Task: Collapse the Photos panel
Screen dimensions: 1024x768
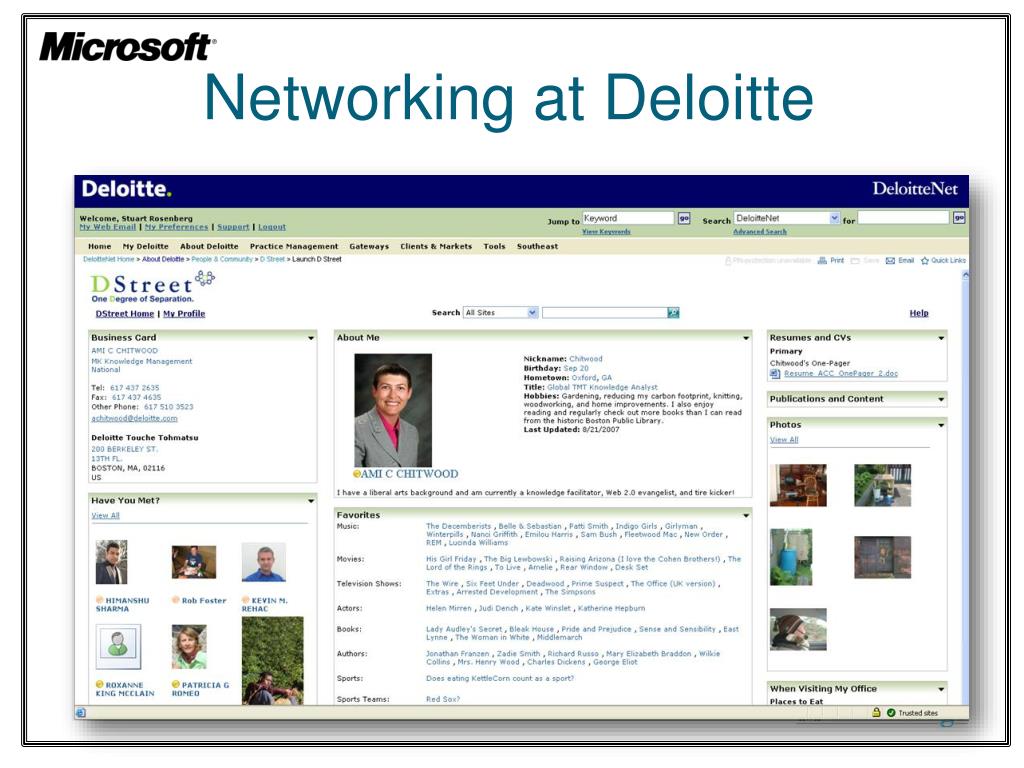Action: 941,425
